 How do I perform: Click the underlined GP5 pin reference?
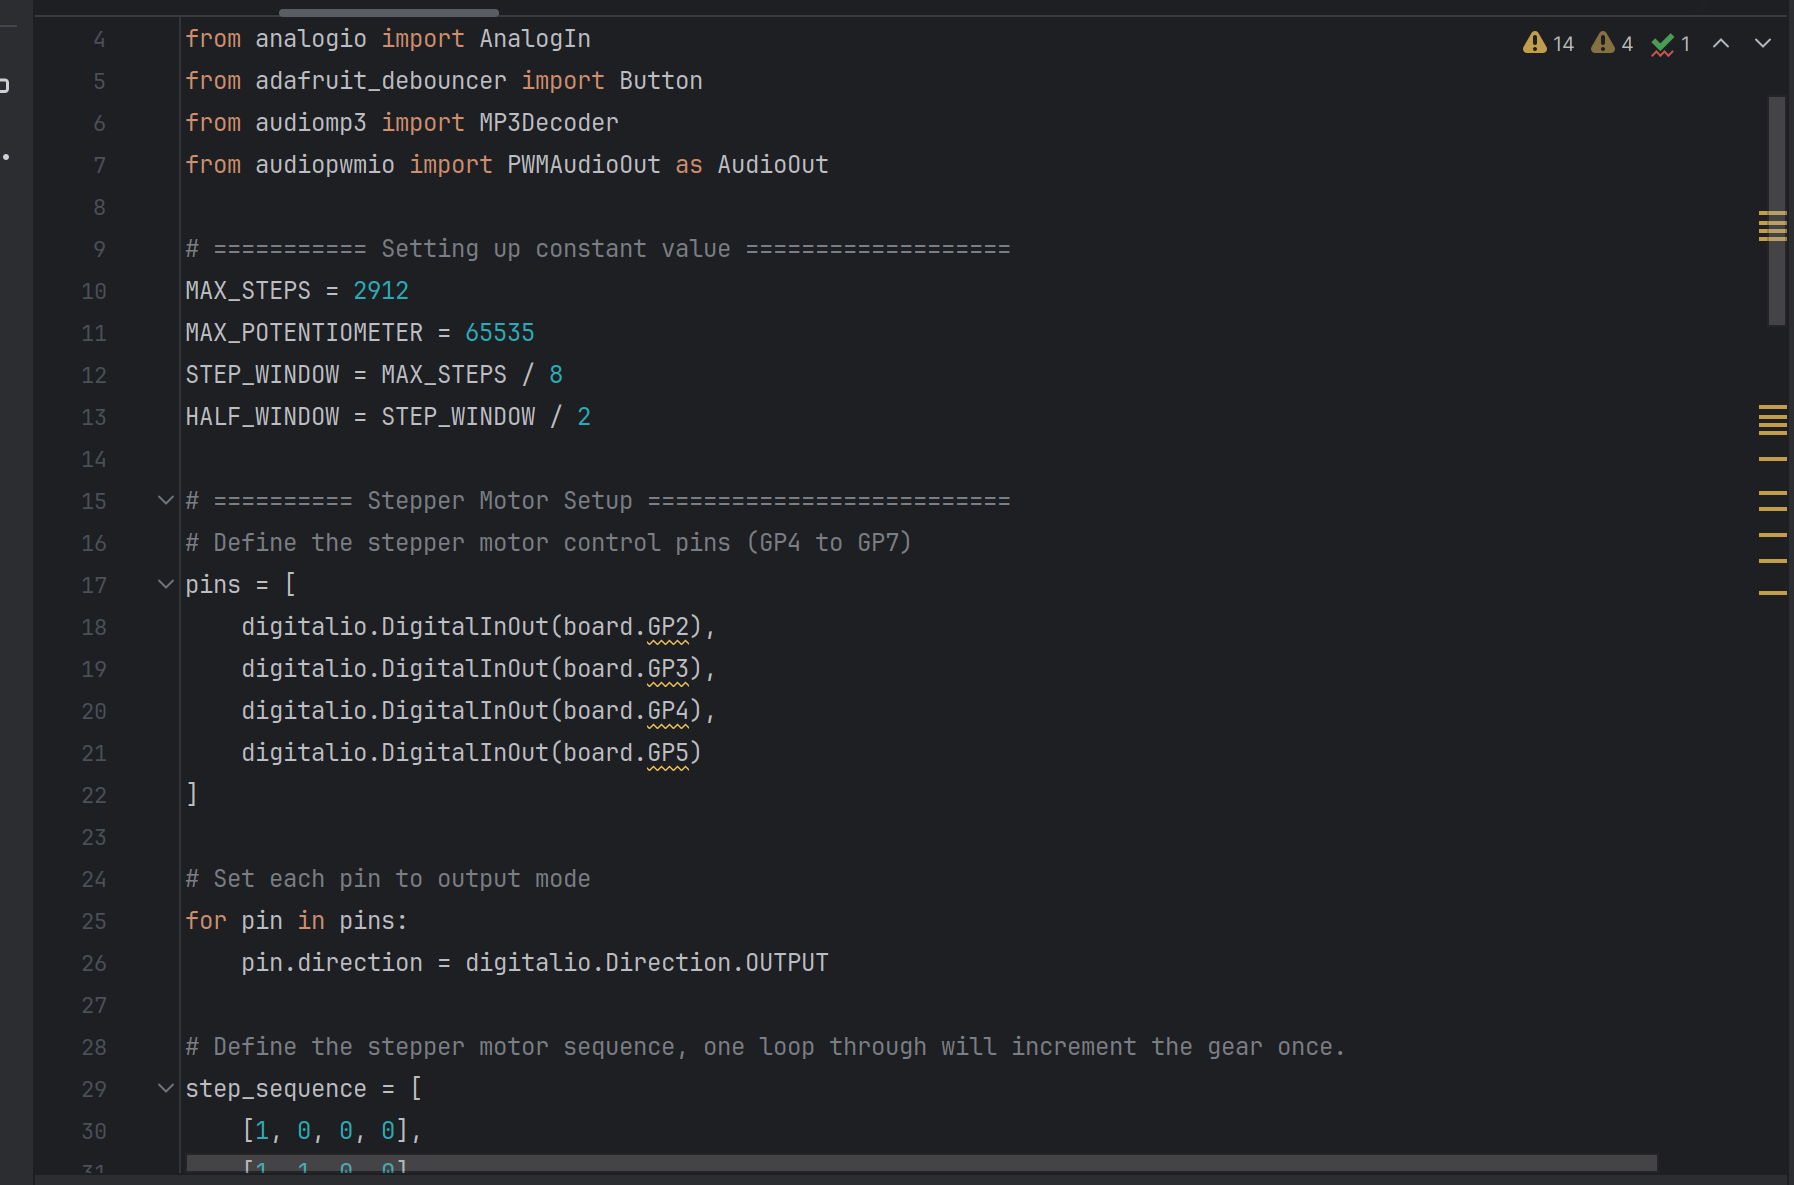tap(668, 753)
